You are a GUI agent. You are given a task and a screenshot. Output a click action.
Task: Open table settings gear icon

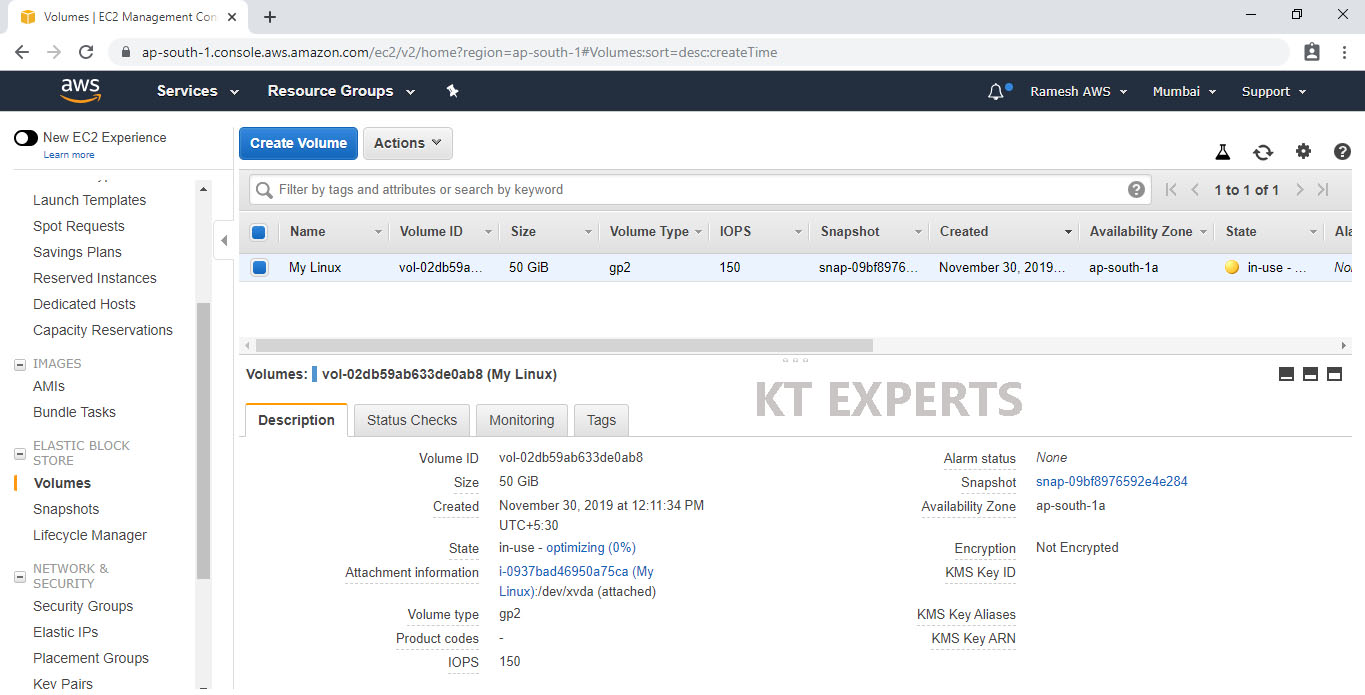(1303, 151)
